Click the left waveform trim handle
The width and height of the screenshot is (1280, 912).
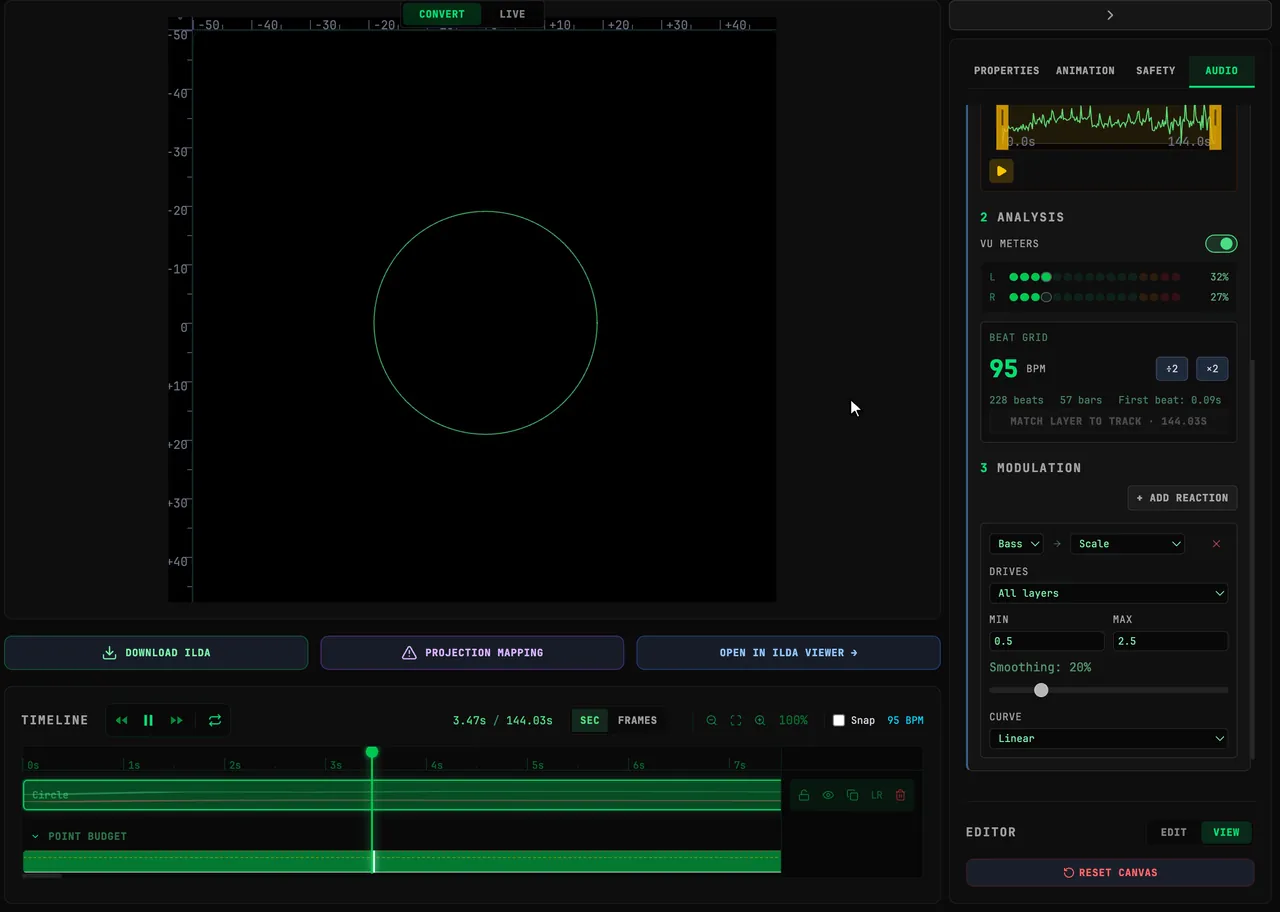(1002, 128)
